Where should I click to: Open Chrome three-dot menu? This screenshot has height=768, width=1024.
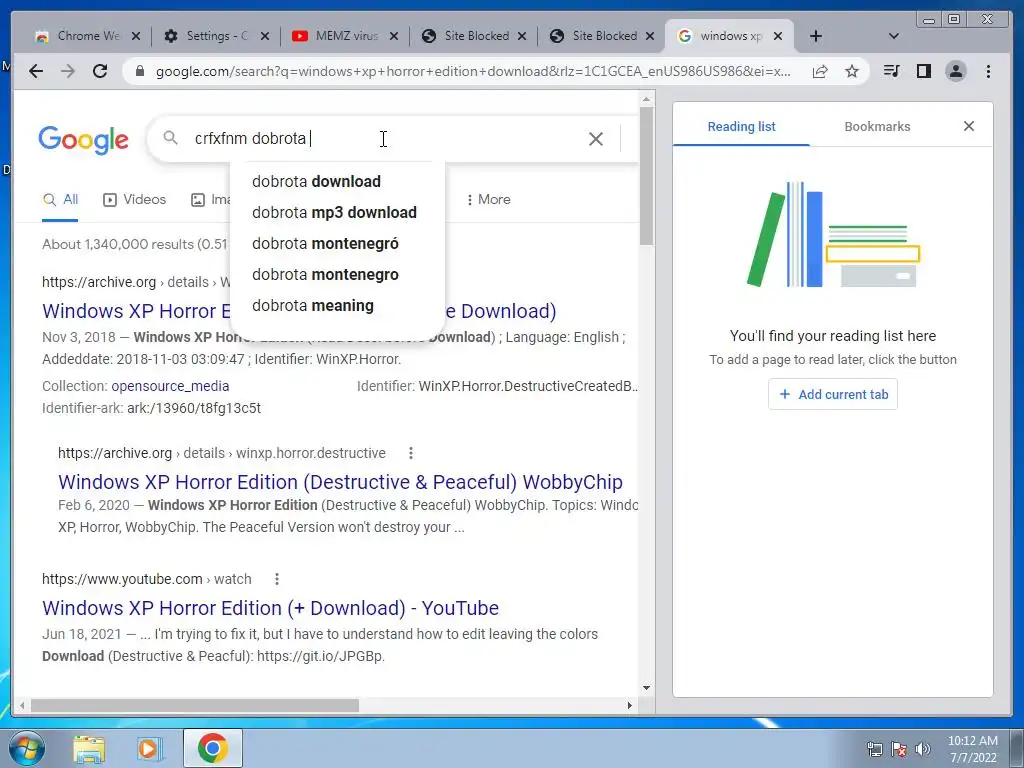[988, 71]
